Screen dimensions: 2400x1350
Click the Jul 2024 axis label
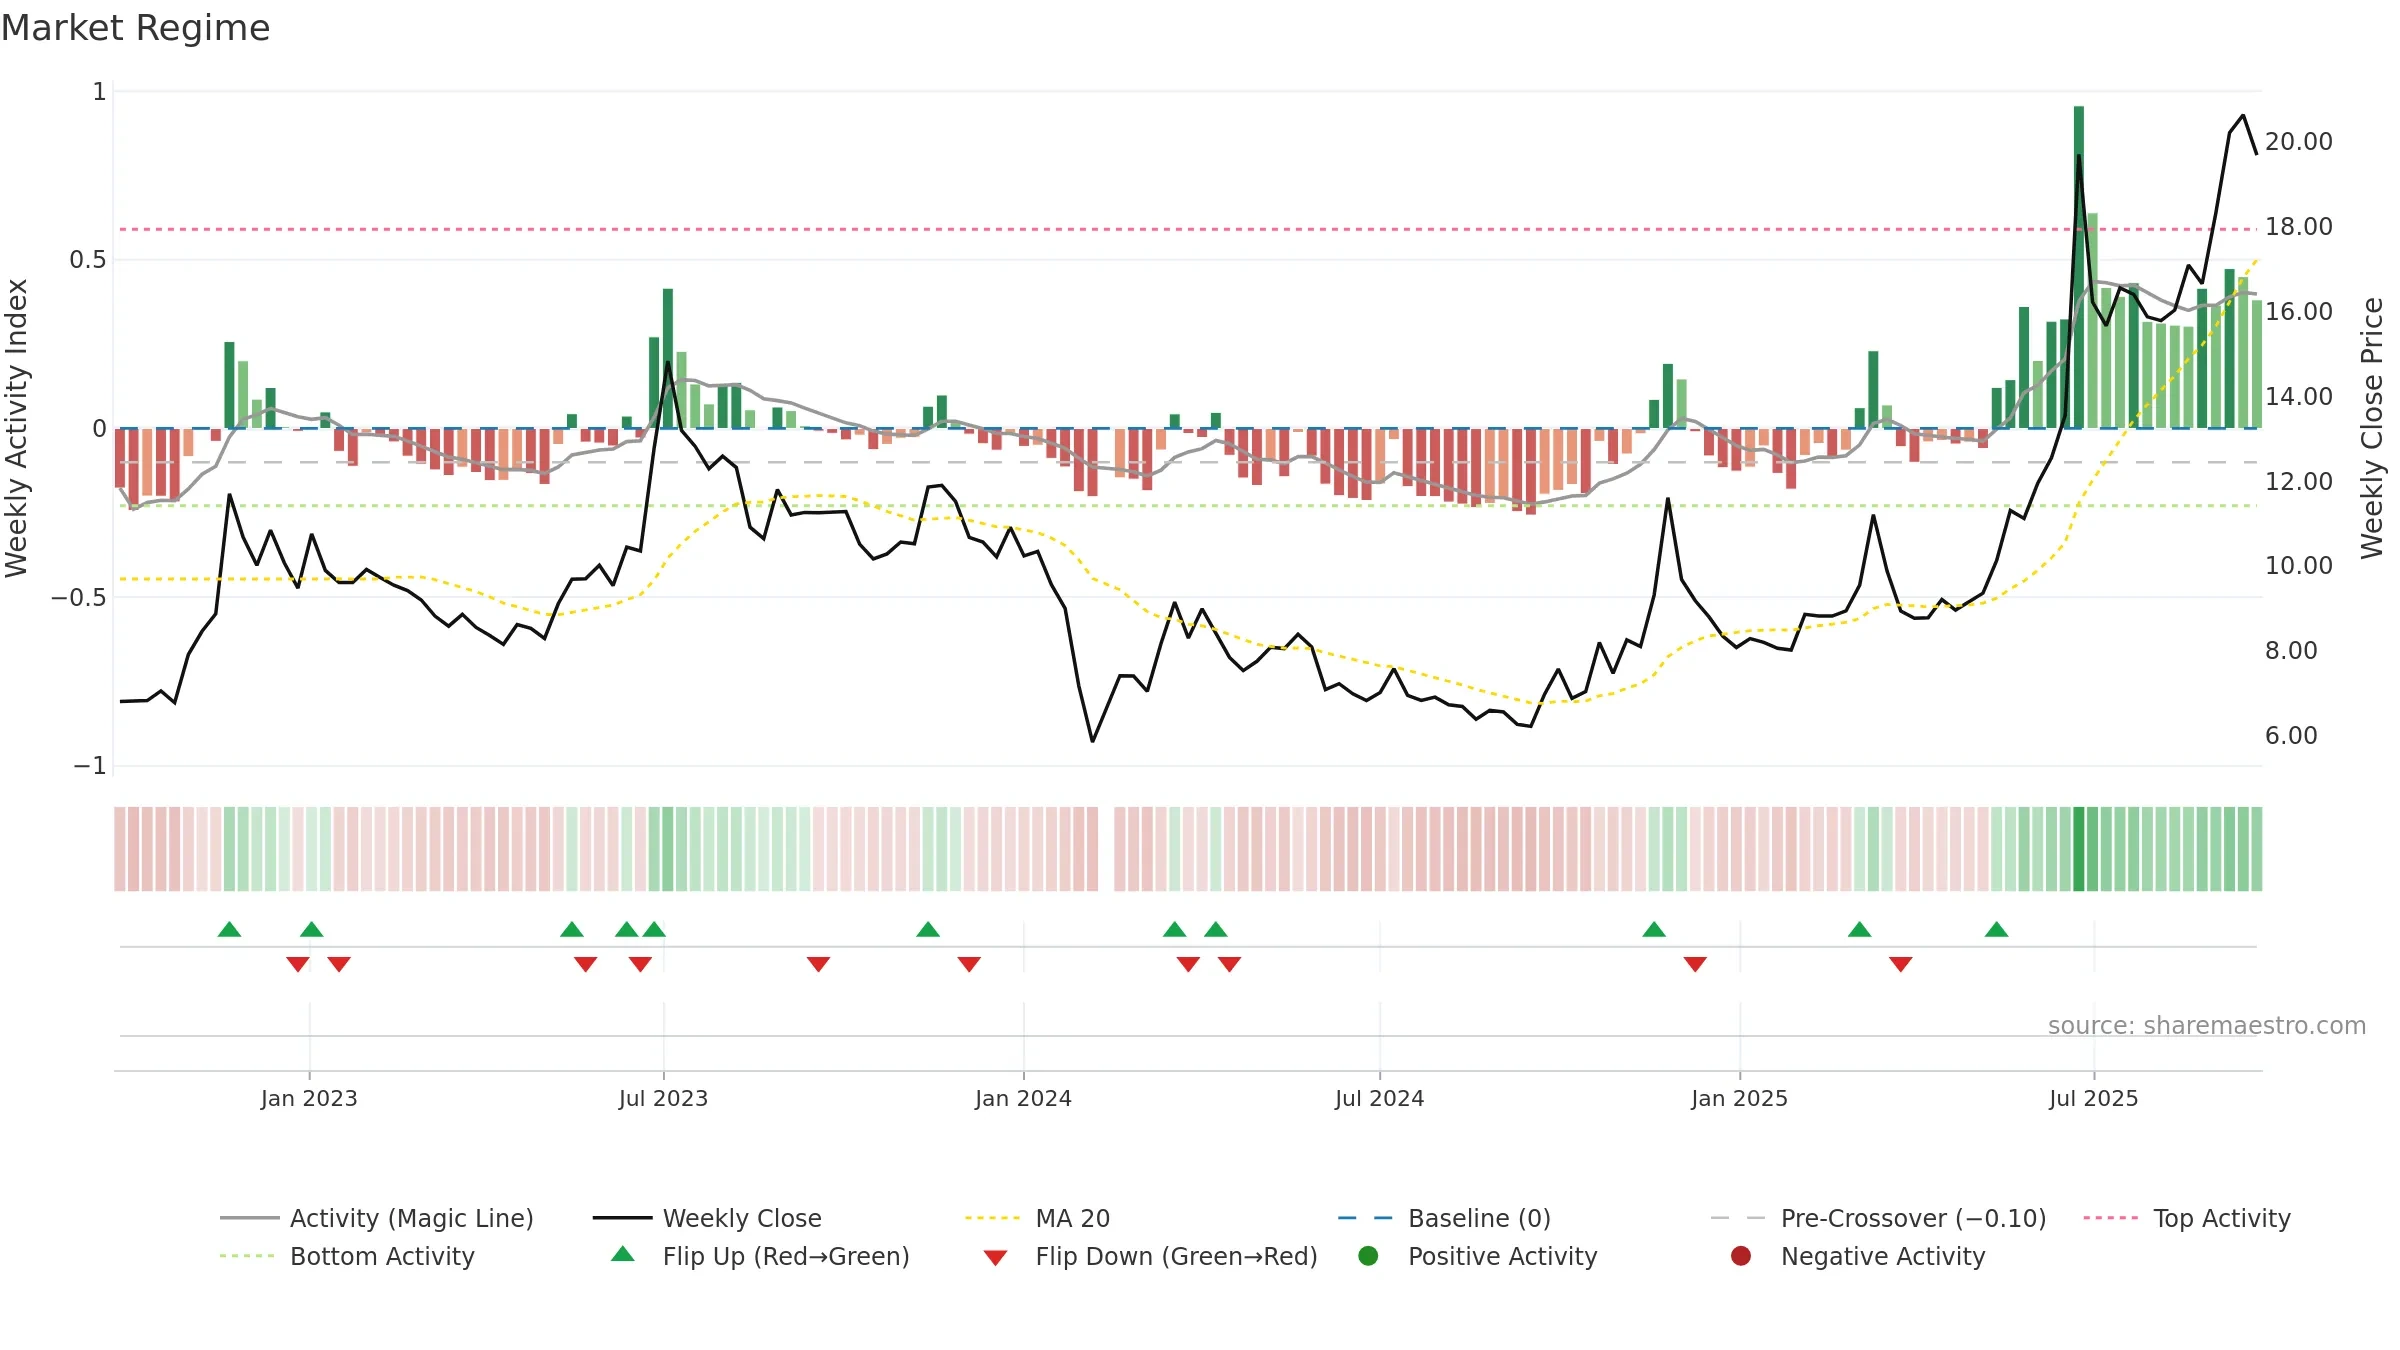1379,1098
